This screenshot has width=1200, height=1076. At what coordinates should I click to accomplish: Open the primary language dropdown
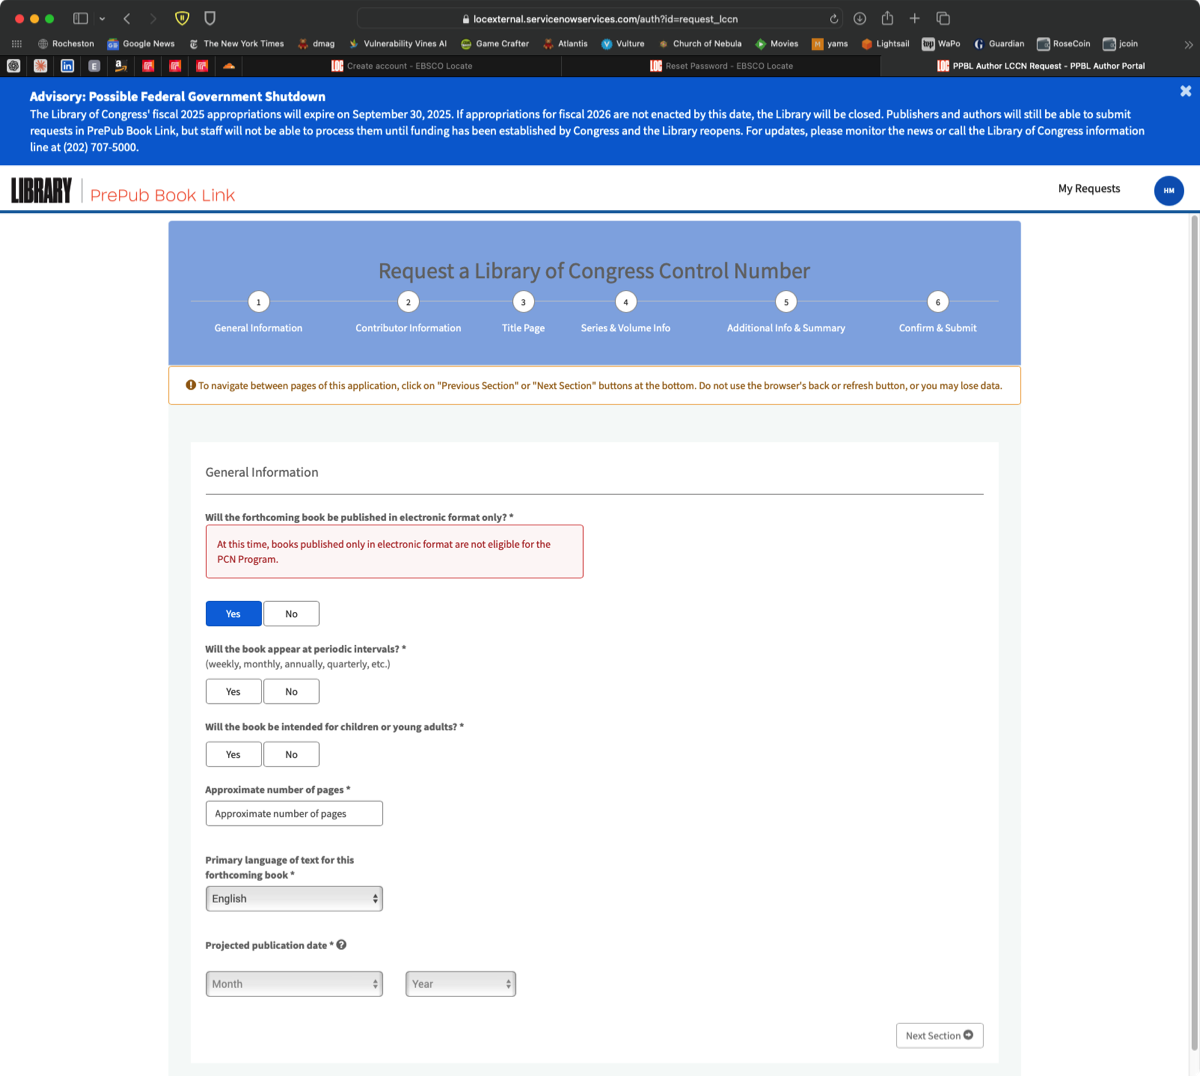point(294,899)
